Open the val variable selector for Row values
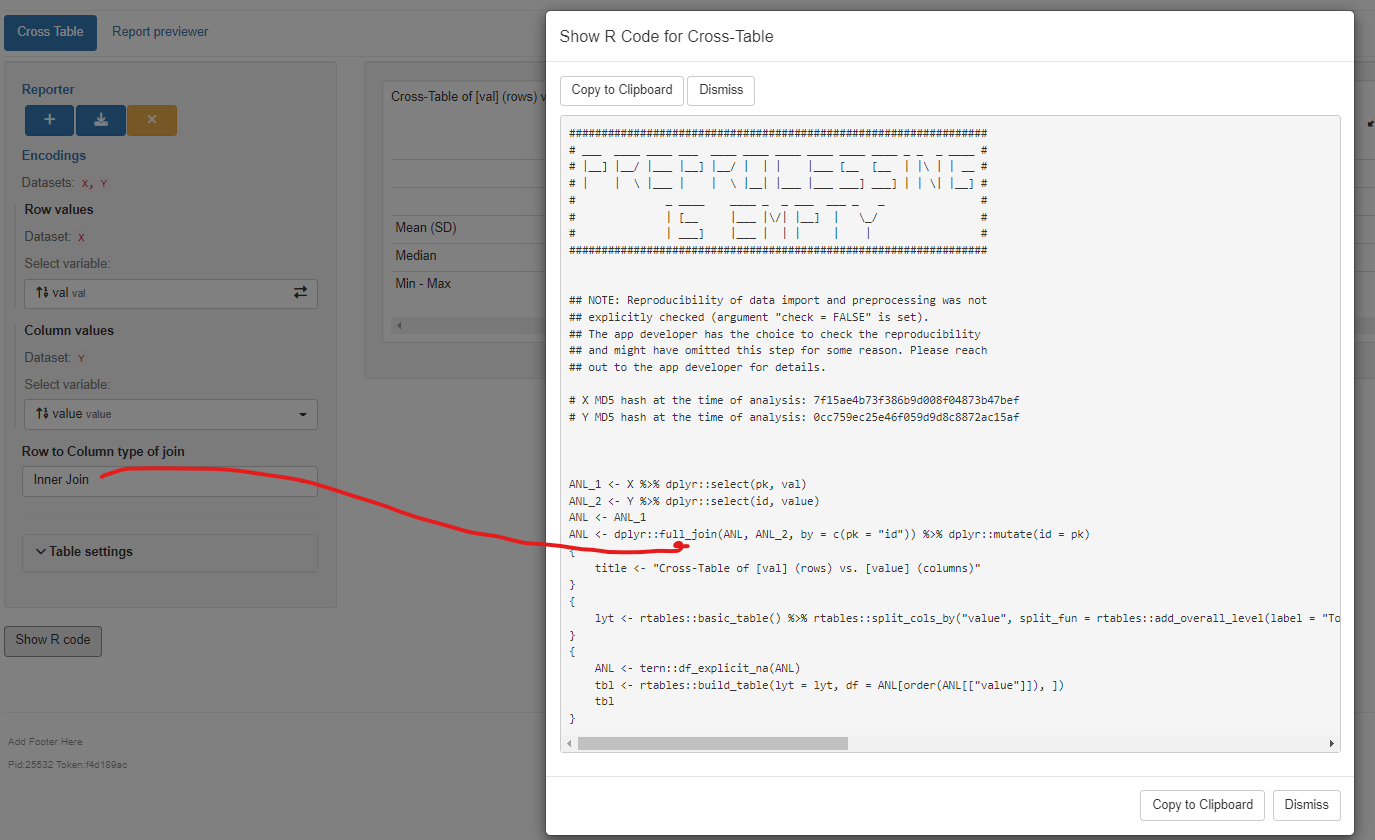Viewport: 1375px width, 840px height. 160,293
